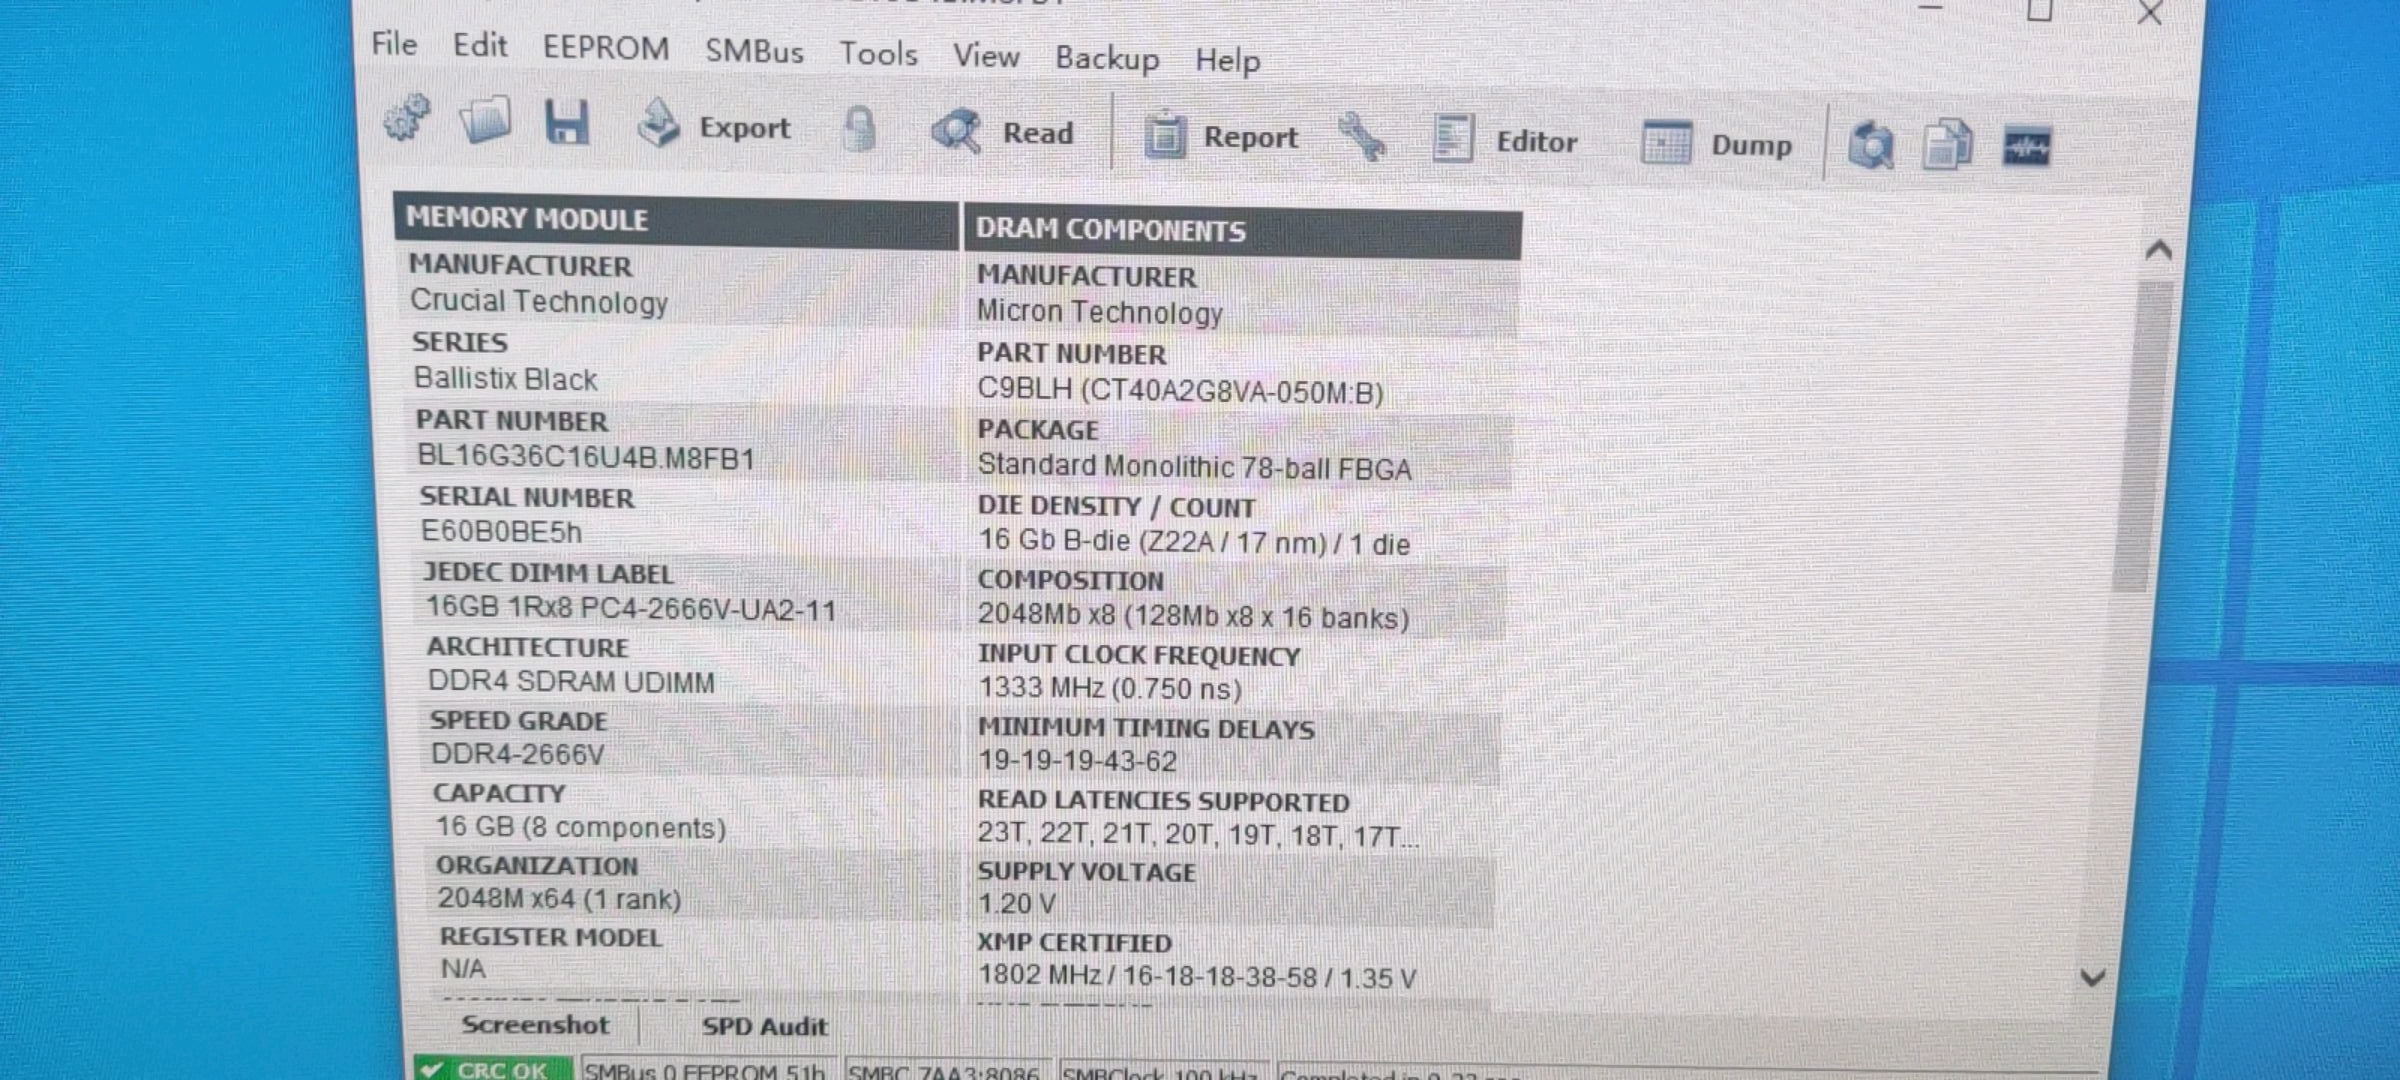
Task: Click the SMBus 0 EEPROM 51h status entry
Action: point(708,1071)
